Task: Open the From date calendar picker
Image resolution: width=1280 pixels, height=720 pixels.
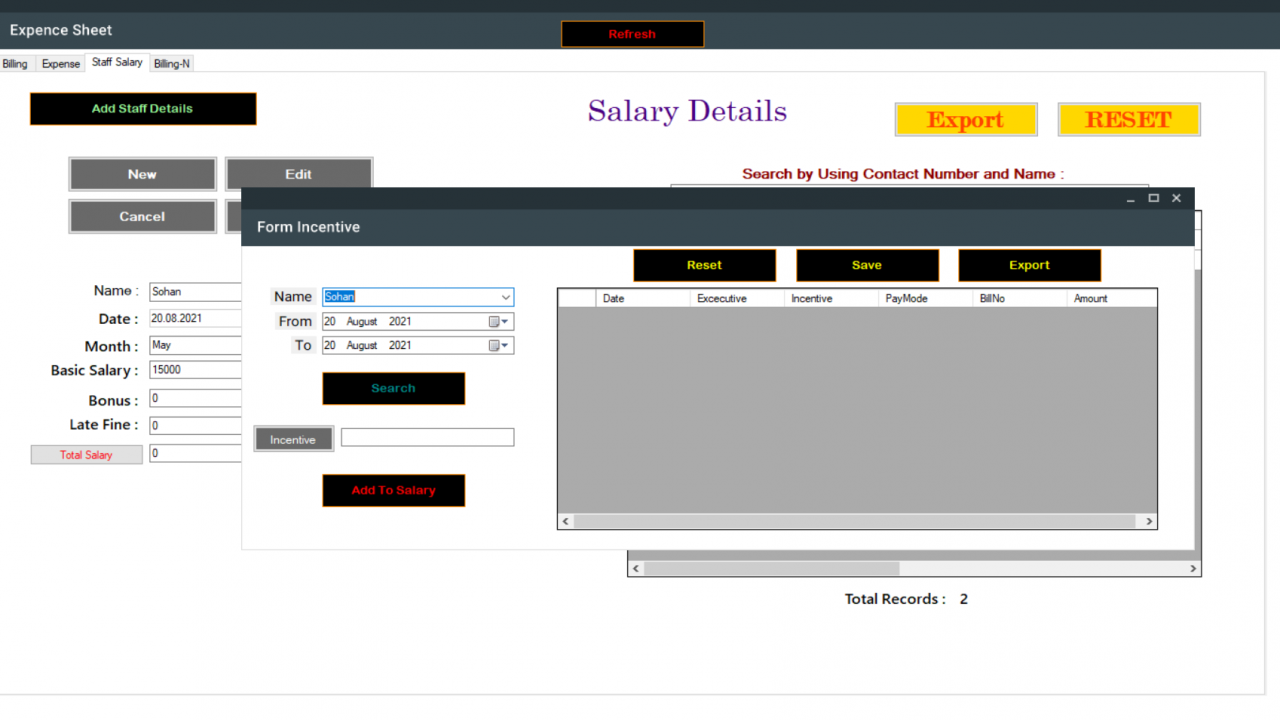Action: click(x=498, y=322)
